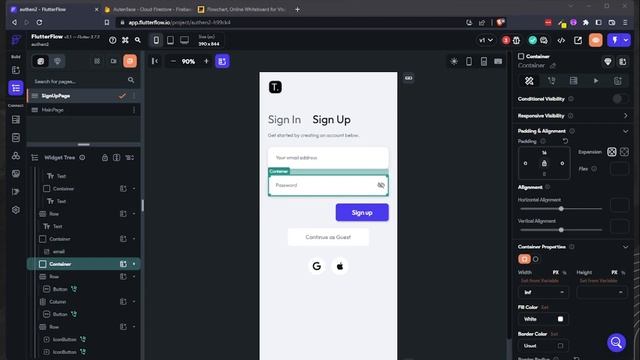Switch to the FlutterFlow browser tab
640x360 pixels.
[x=54, y=9]
